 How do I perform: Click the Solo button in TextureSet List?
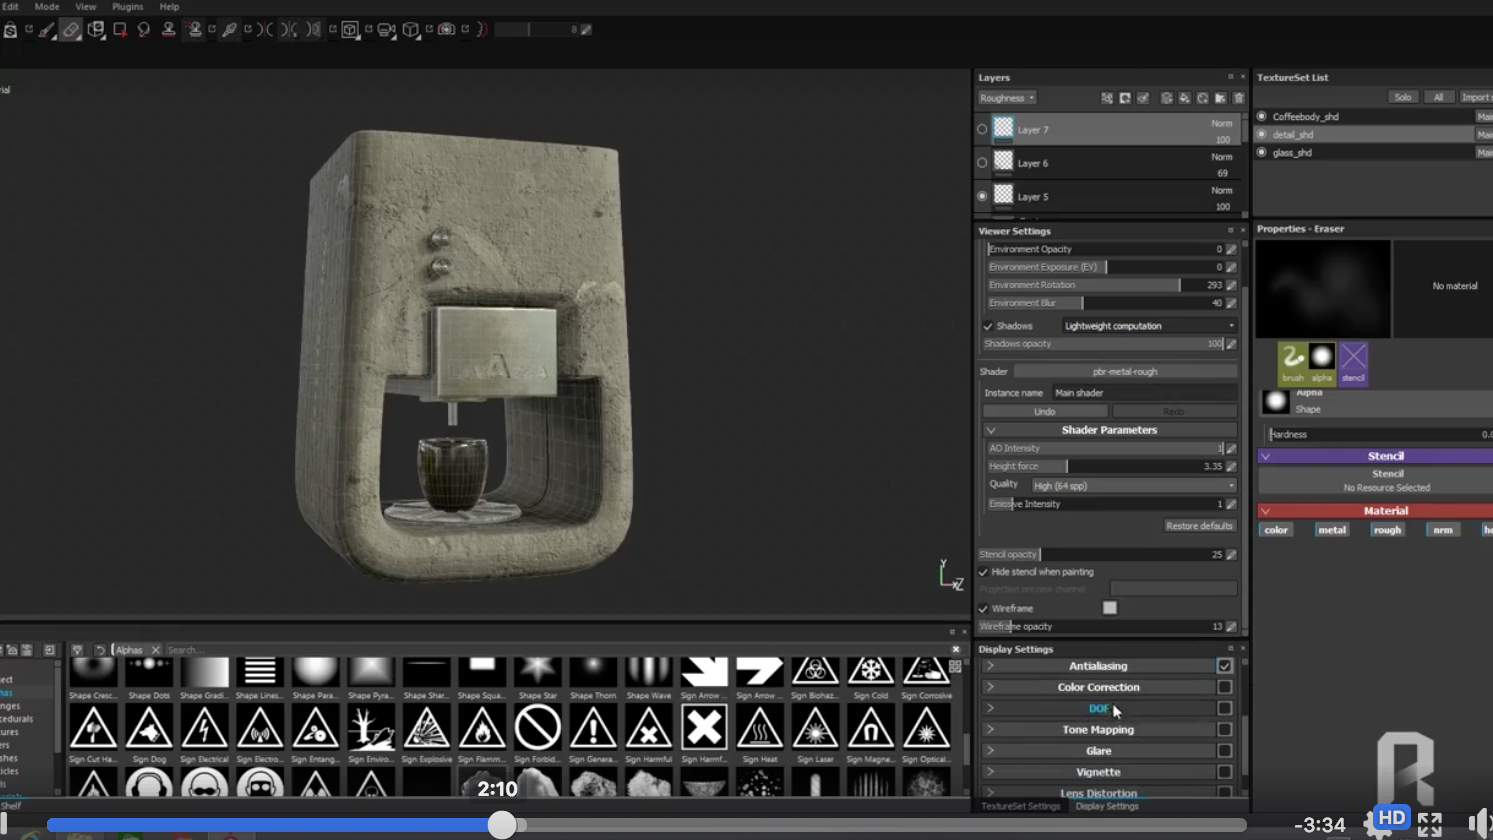click(1402, 97)
